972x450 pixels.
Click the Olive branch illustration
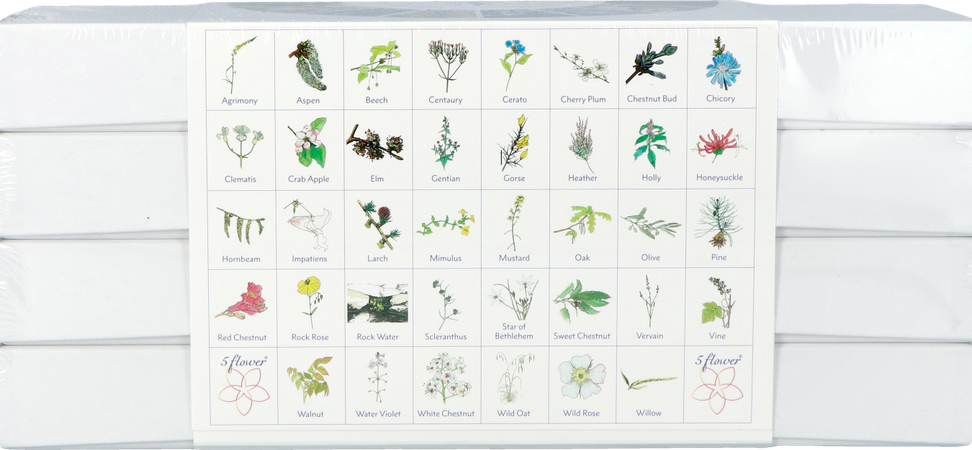[651, 224]
